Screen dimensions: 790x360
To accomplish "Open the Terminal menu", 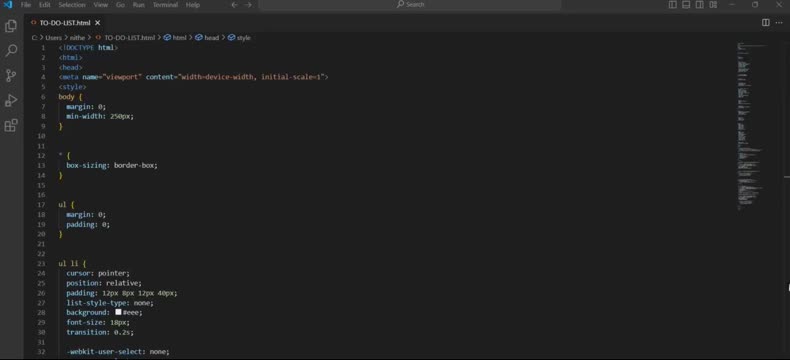I will pos(165,5).
